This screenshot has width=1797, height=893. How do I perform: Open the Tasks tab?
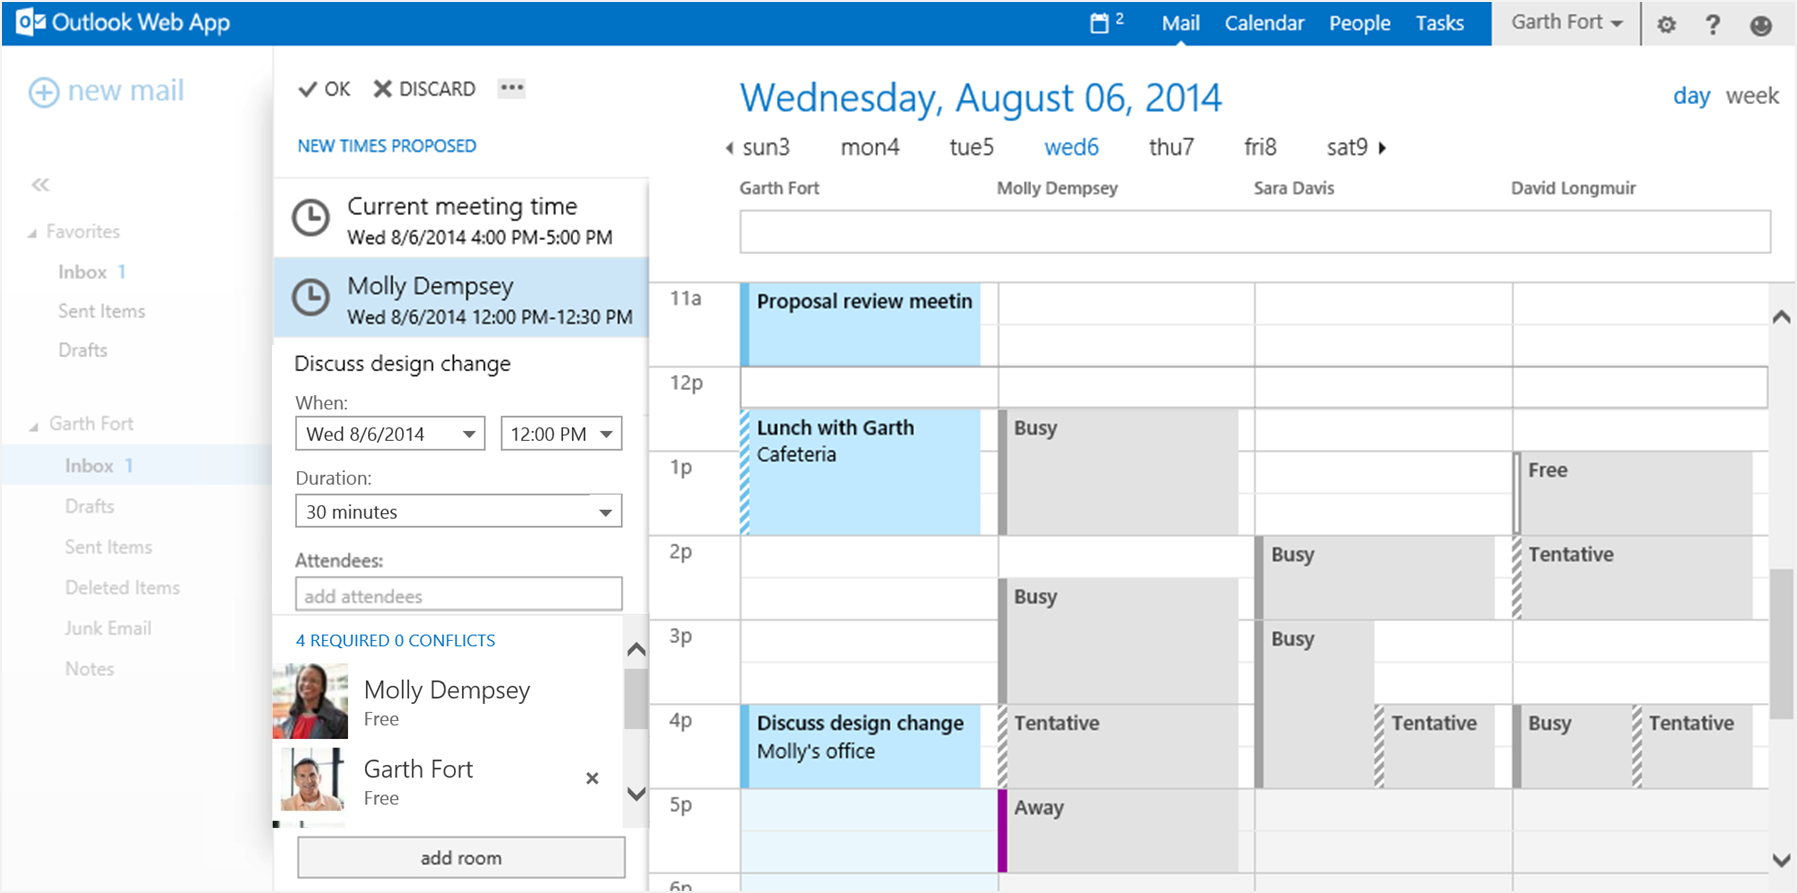point(1439,23)
